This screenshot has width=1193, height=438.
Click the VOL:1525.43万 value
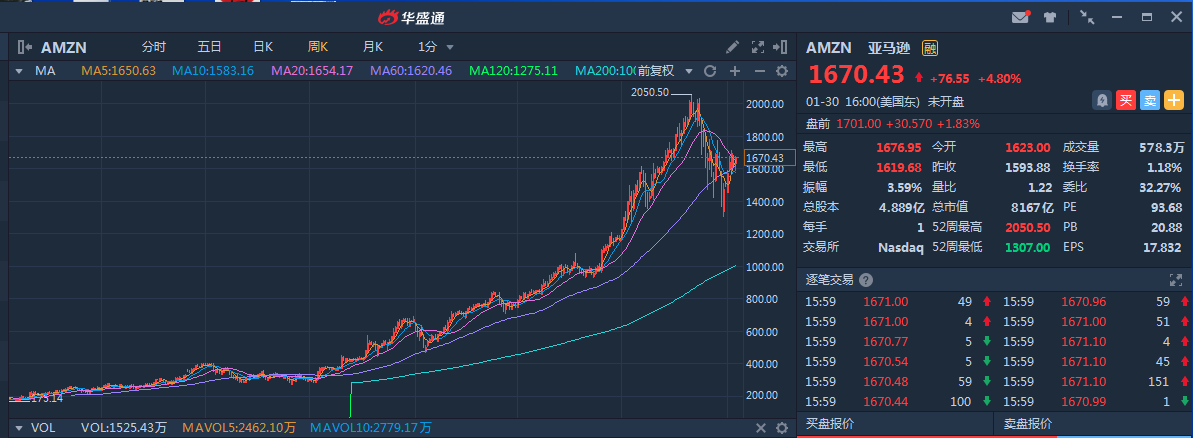tap(124, 428)
